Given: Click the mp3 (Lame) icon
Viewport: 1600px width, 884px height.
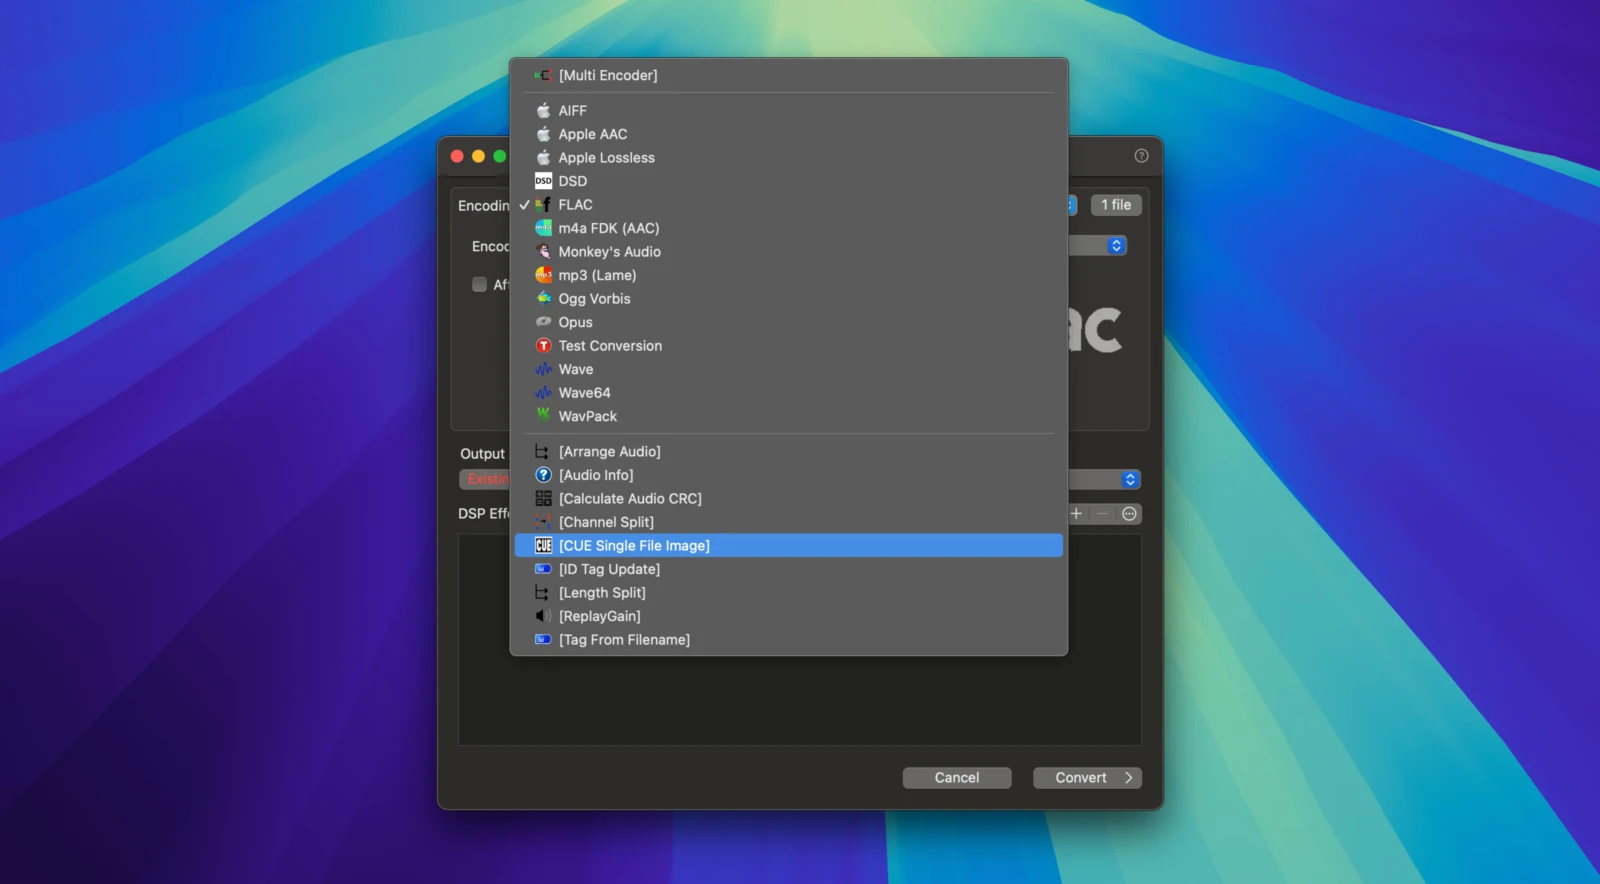Looking at the screenshot, I should 543,275.
